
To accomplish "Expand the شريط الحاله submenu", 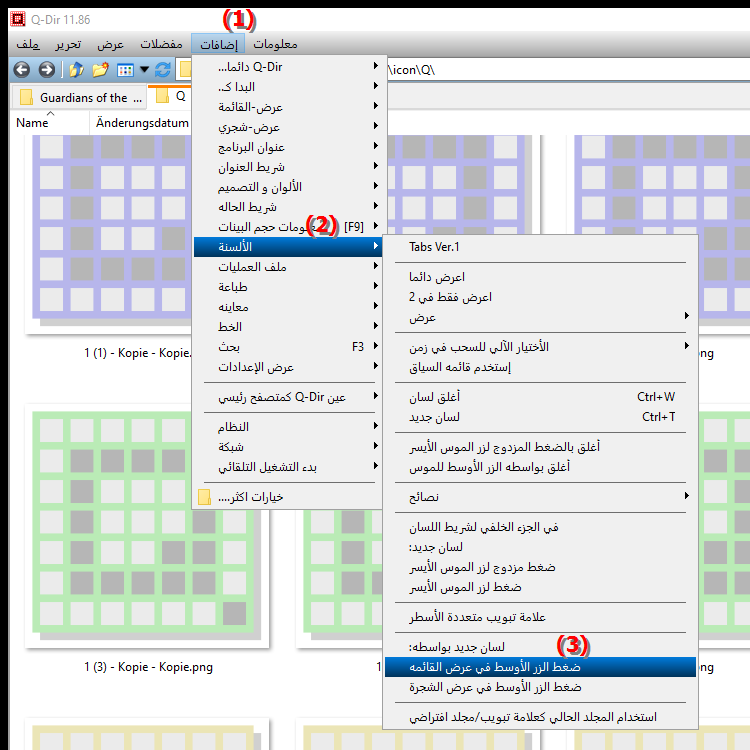I will (x=287, y=207).
